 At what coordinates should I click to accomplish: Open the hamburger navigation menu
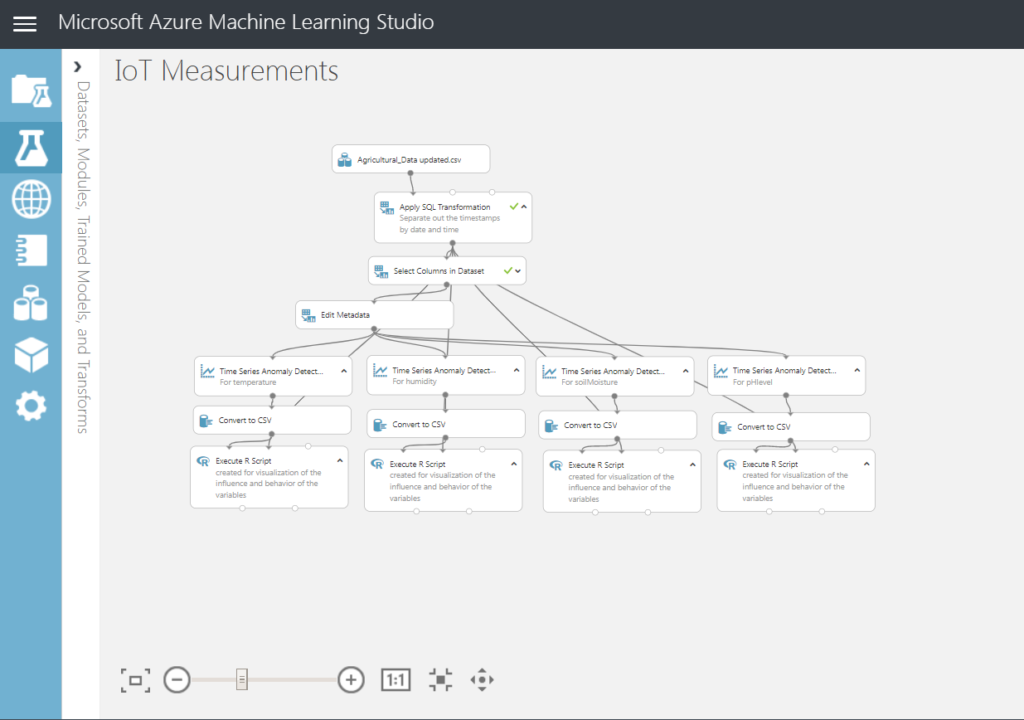[x=25, y=24]
